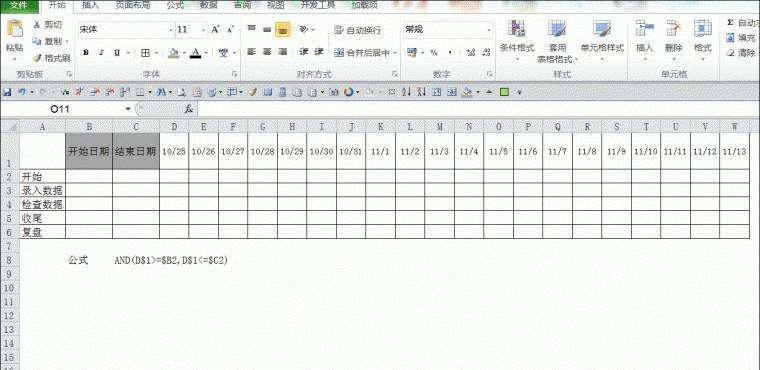
Task: Toggle italic formatting
Action: click(101, 53)
